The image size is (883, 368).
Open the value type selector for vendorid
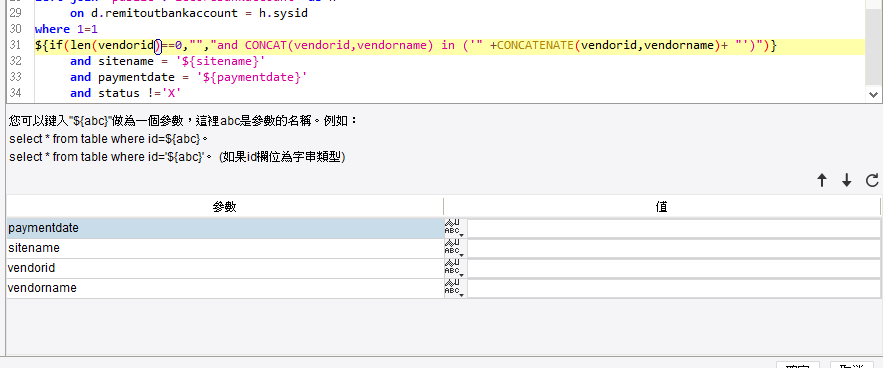click(454, 268)
